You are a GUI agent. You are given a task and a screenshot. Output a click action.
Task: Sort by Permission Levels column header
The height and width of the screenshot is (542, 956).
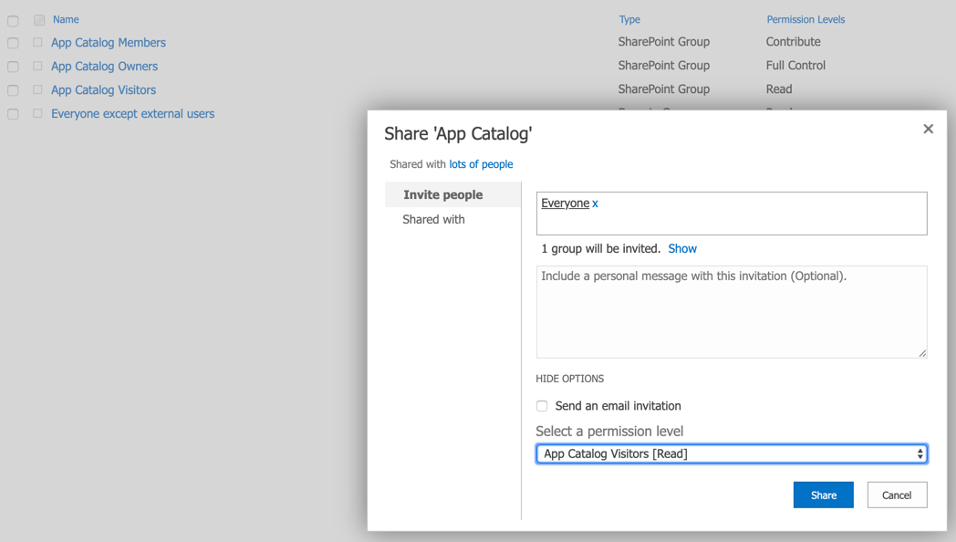[805, 20]
